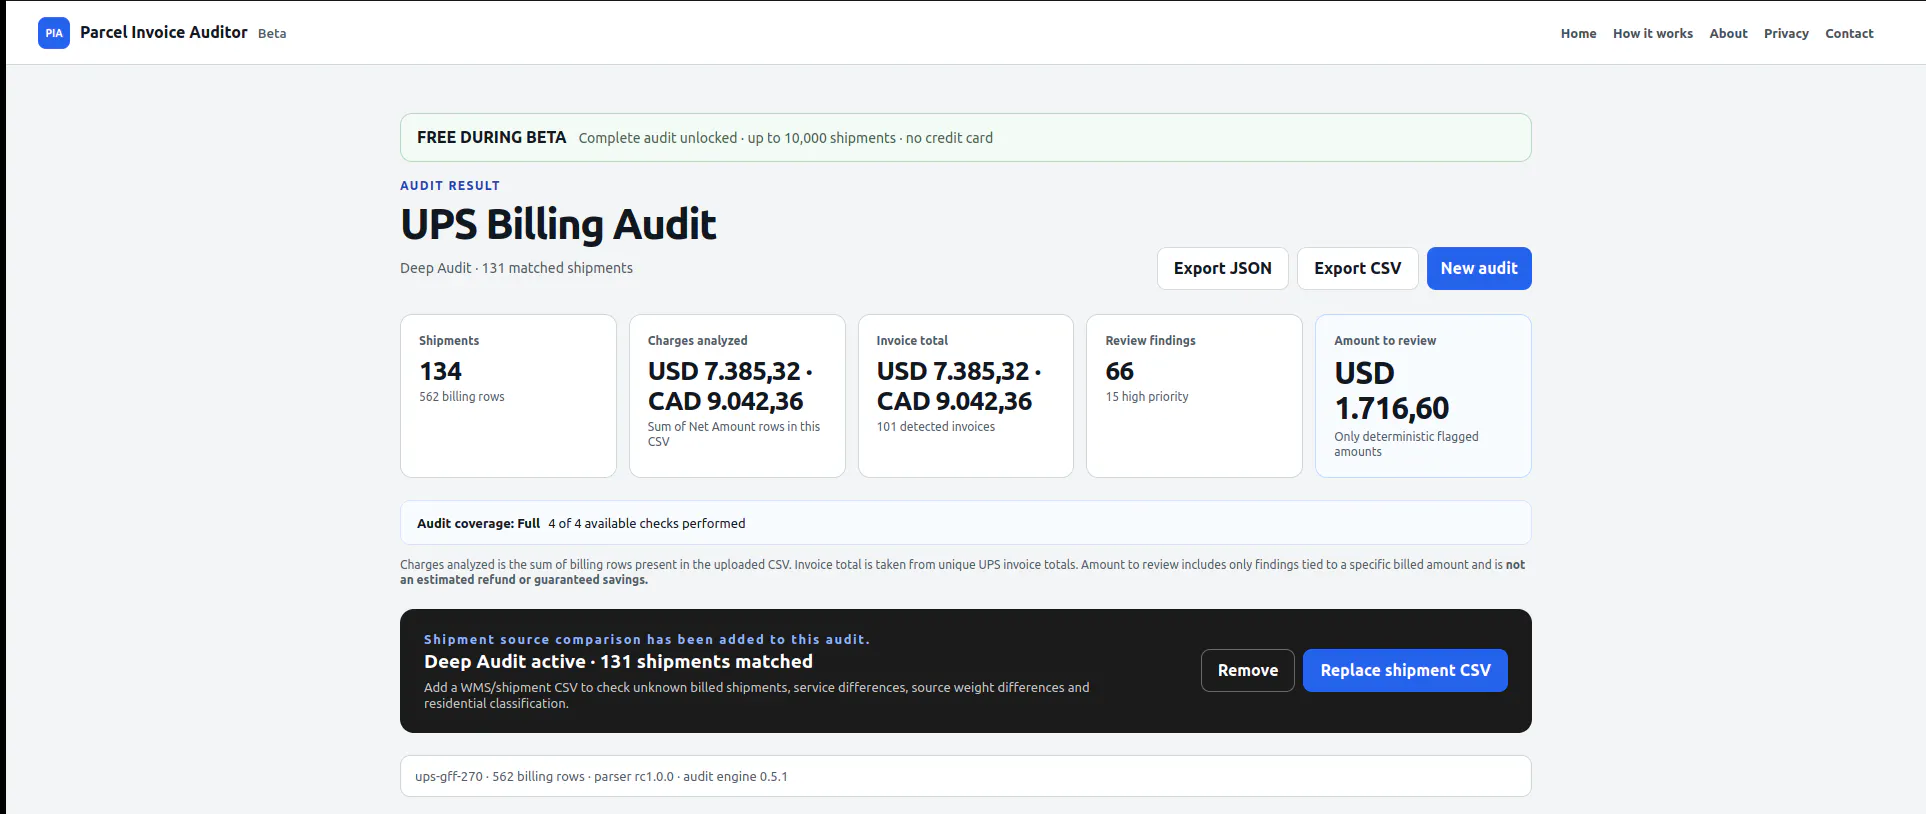Click the 'ups-gff-270' file info bar
Image resolution: width=1926 pixels, height=814 pixels.
[x=966, y=776]
